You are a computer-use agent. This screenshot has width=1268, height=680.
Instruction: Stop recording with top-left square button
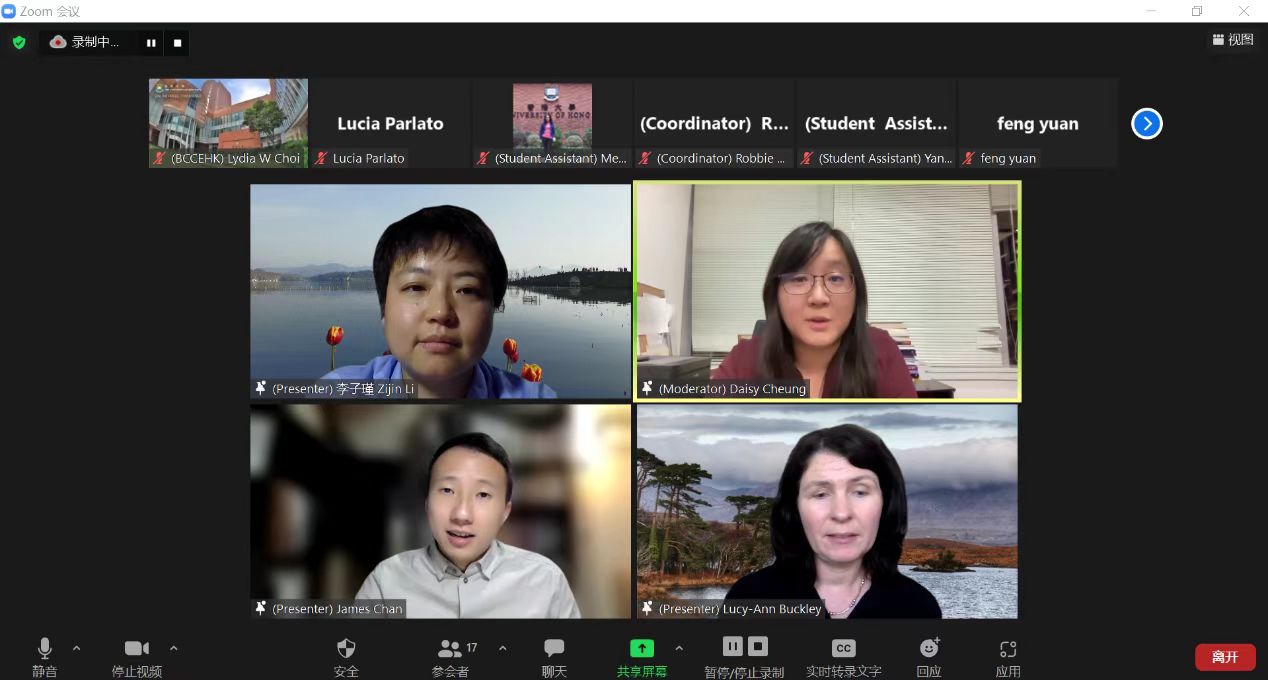click(x=177, y=43)
